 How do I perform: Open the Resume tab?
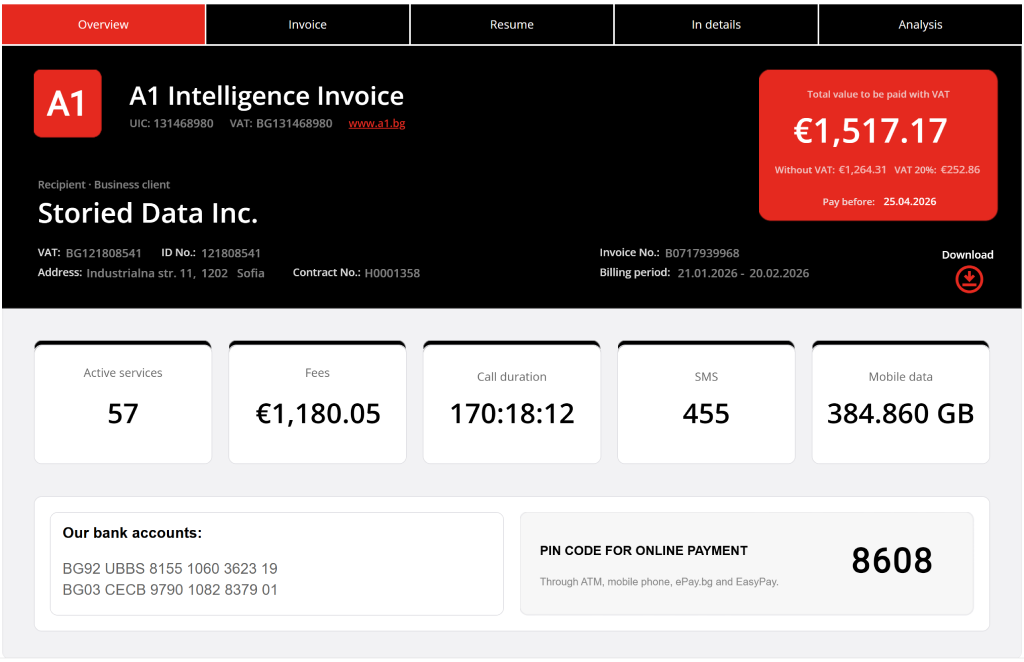pyautogui.click(x=512, y=25)
